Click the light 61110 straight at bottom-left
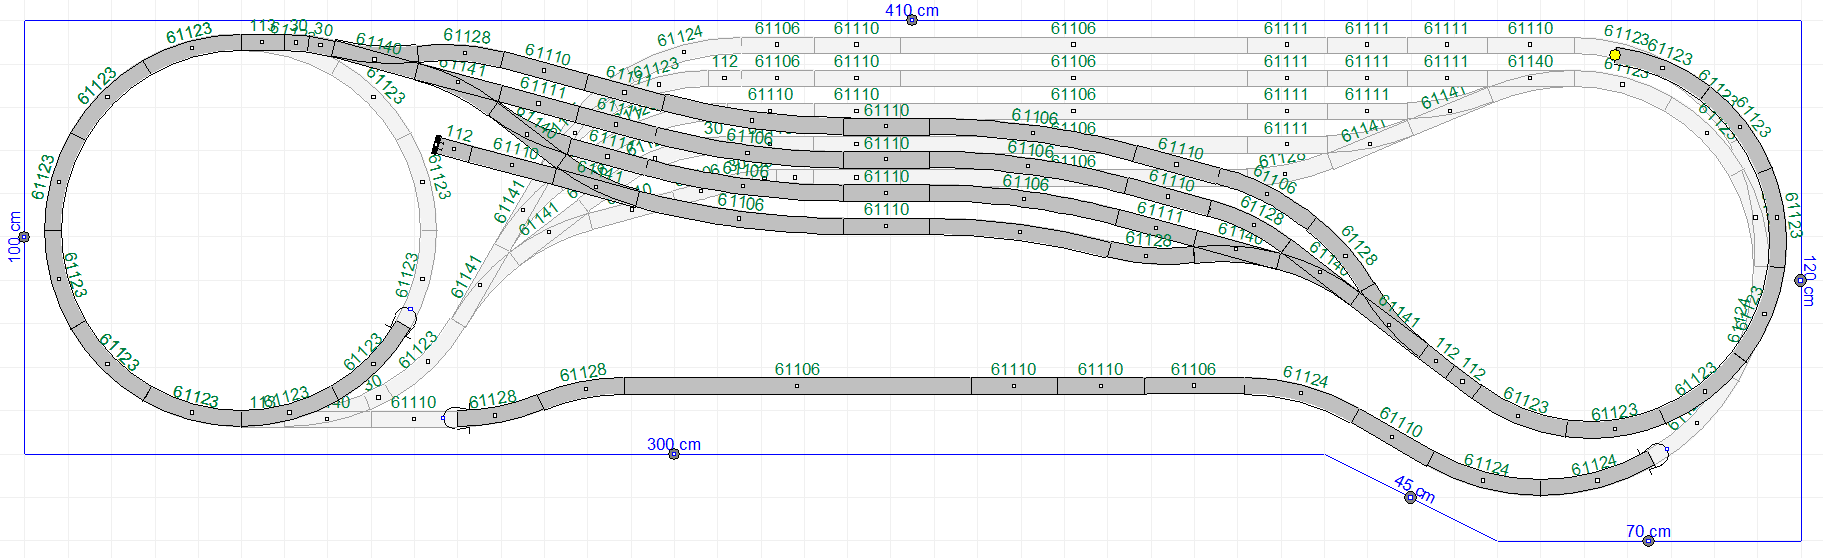The height and width of the screenshot is (558, 1823). 413,419
